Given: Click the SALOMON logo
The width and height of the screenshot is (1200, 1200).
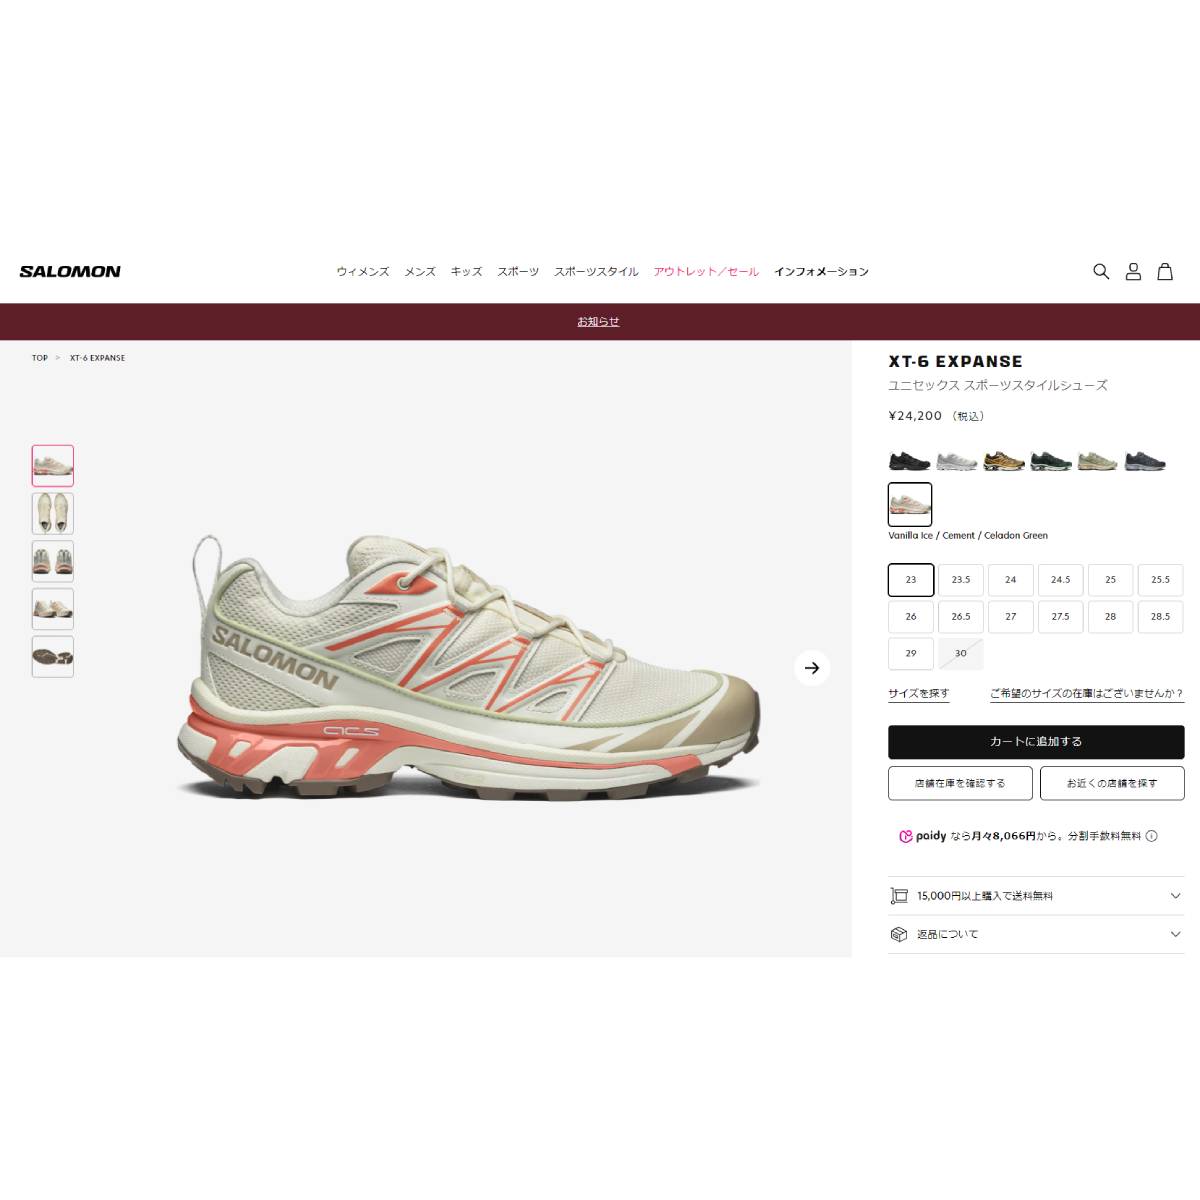Looking at the screenshot, I should click(x=70, y=271).
